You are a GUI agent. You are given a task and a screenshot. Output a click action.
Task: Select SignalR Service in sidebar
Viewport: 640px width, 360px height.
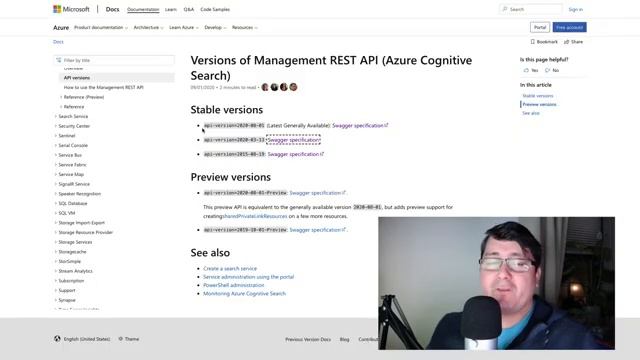tap(74, 184)
